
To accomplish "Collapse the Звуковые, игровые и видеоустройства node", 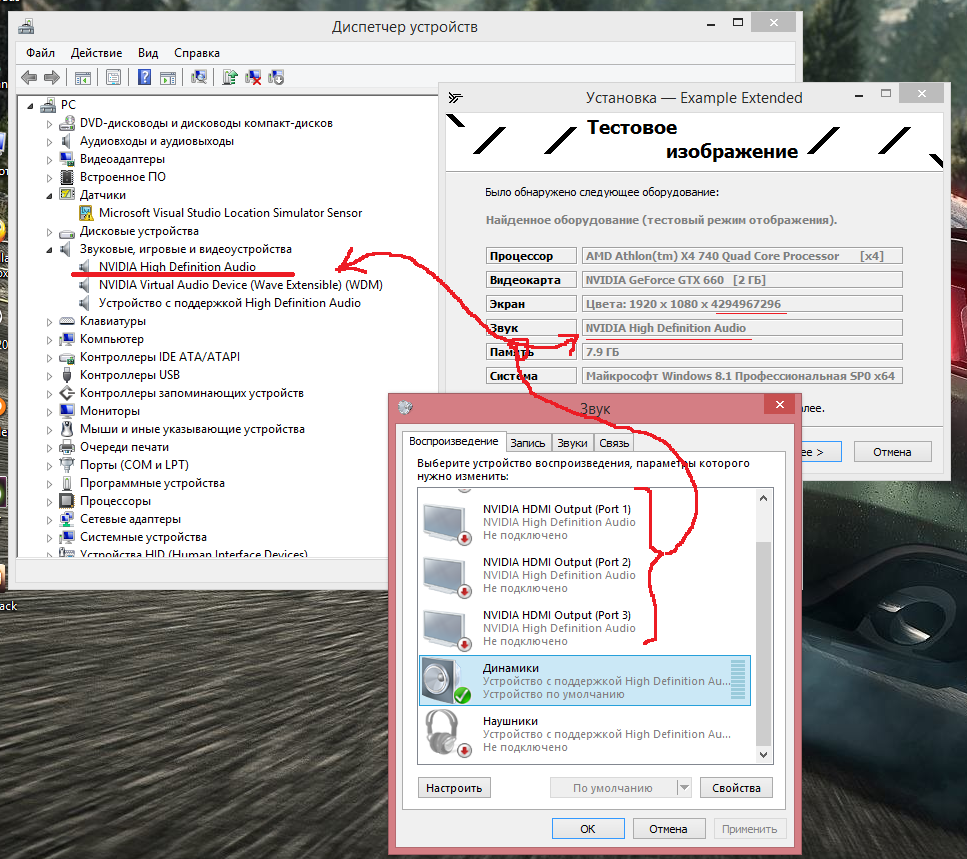I will 49,250.
